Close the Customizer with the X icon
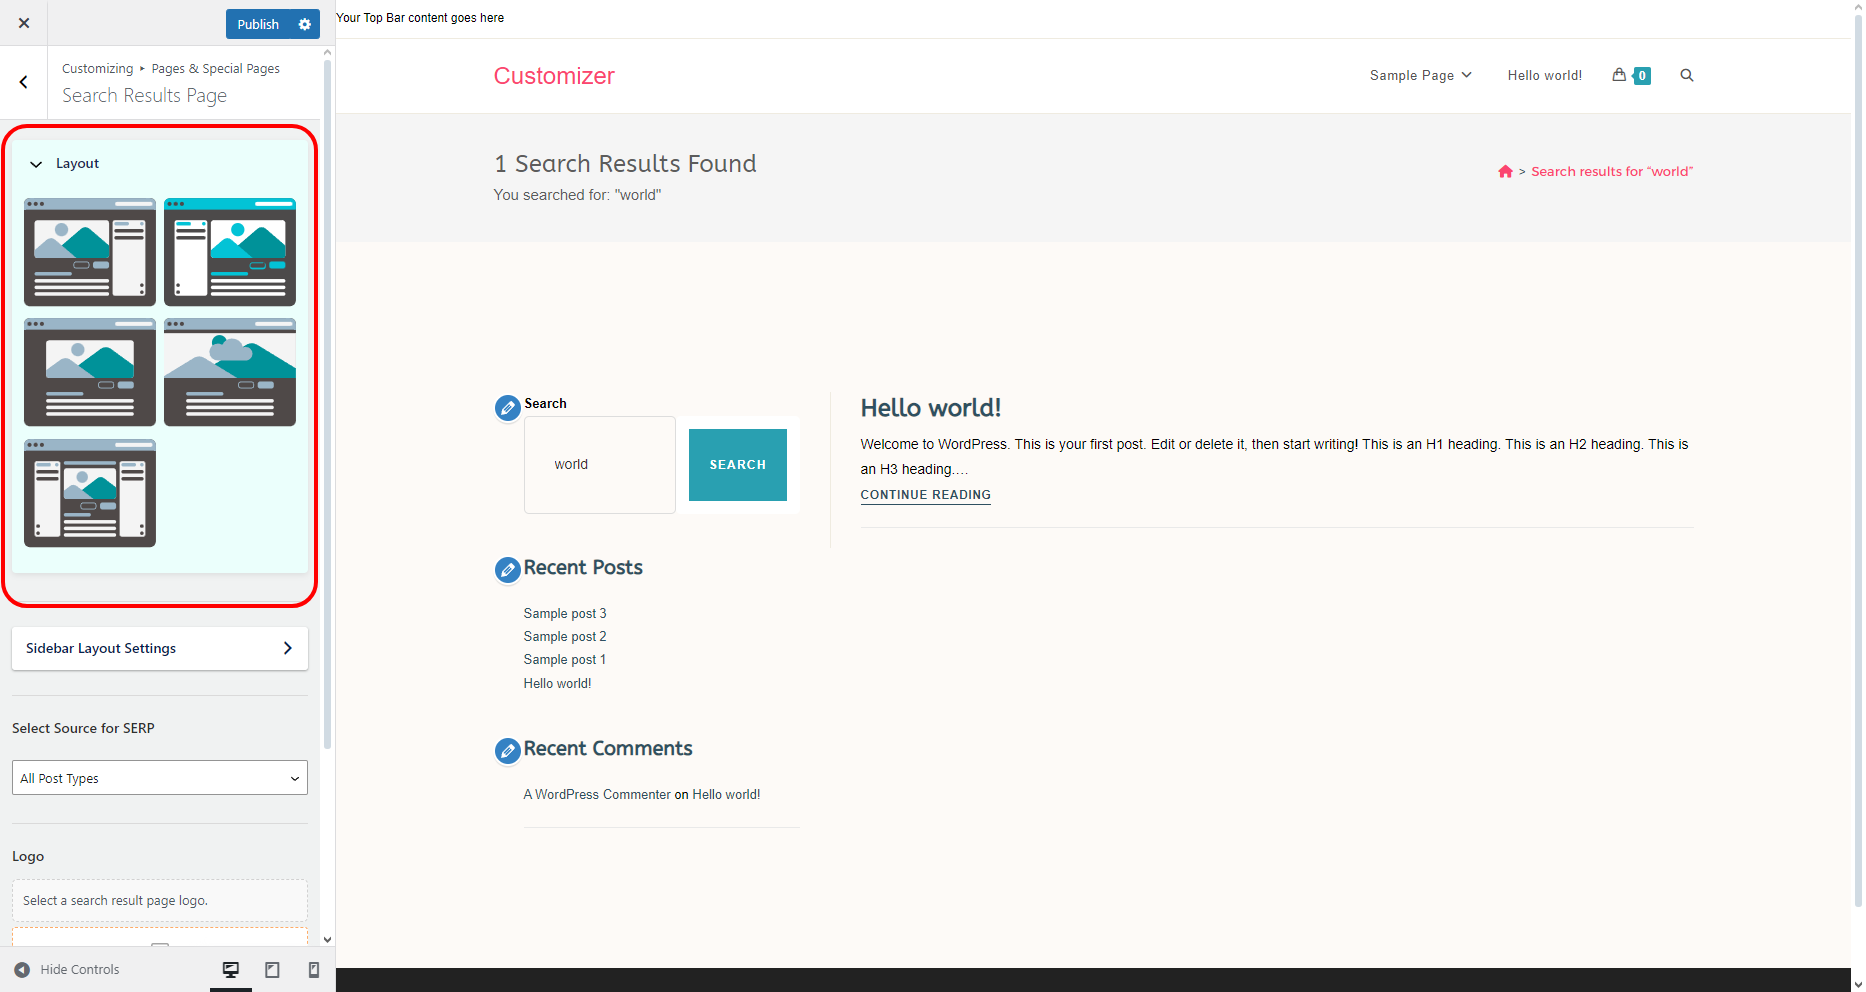 tap(24, 23)
